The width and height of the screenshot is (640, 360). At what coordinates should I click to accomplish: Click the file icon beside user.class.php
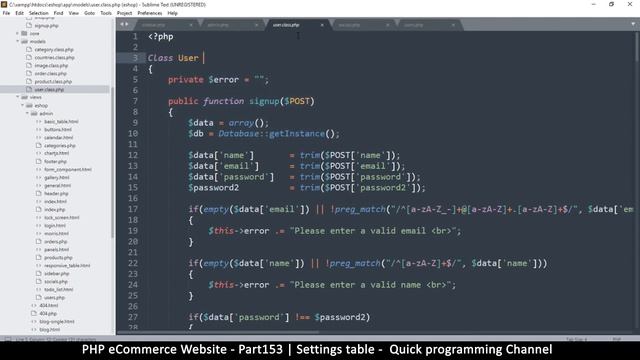[29, 89]
